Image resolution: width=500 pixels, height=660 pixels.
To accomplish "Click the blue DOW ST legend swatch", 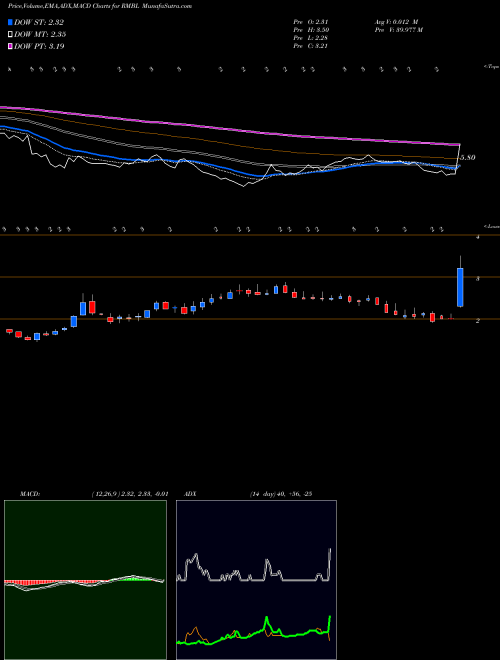I will click(11, 22).
